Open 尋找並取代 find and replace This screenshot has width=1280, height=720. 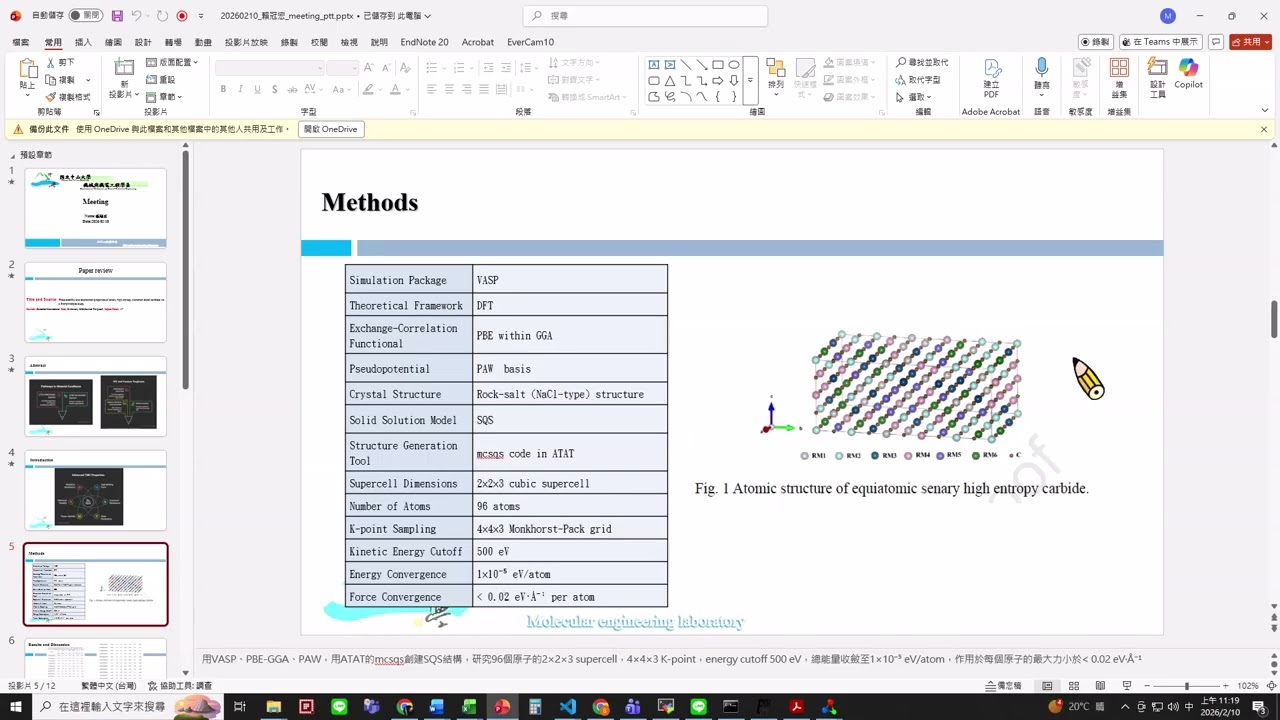(x=922, y=62)
